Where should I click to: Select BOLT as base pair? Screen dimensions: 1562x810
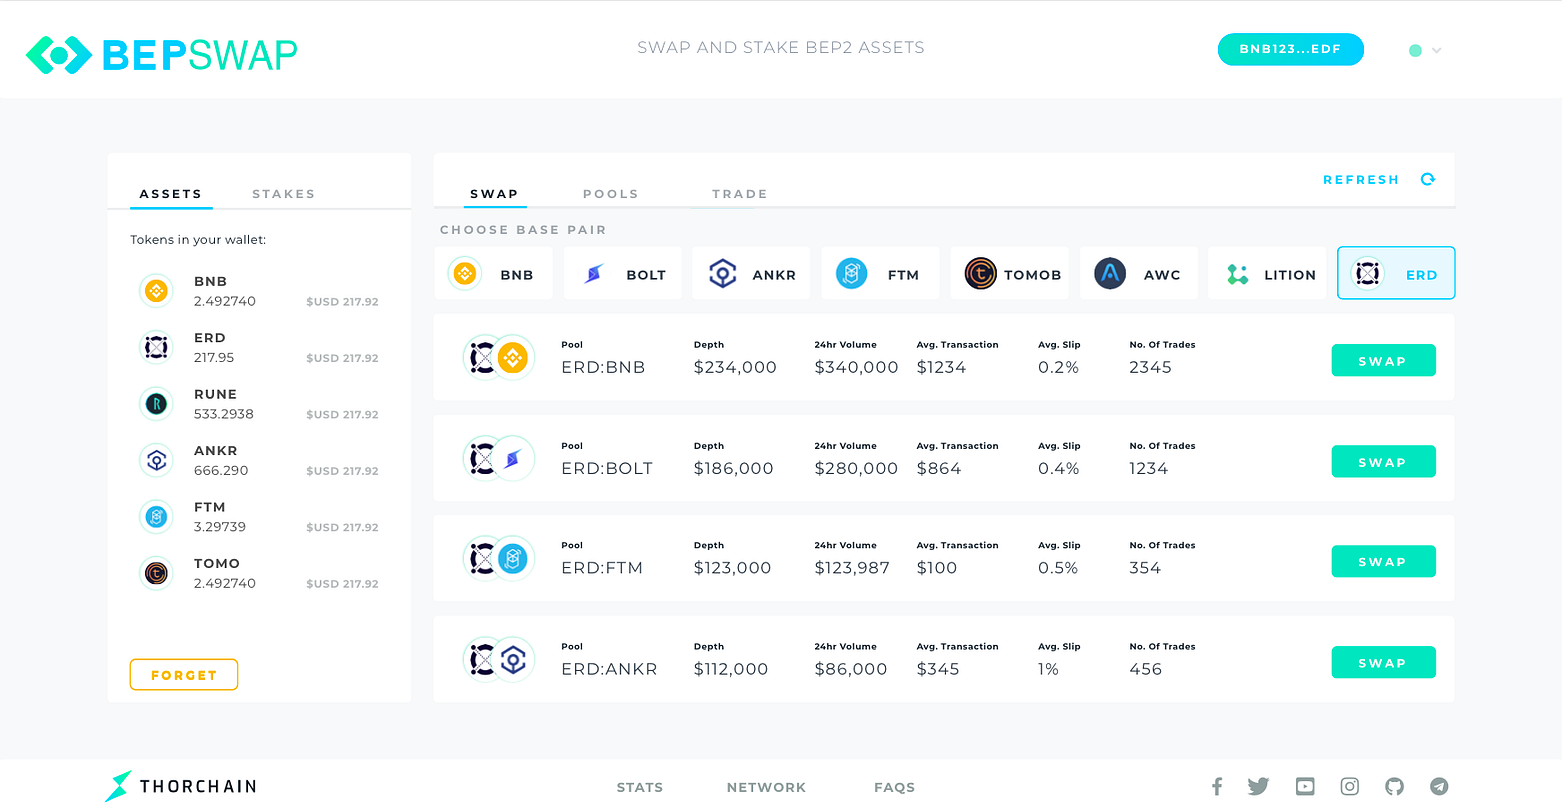(x=623, y=273)
